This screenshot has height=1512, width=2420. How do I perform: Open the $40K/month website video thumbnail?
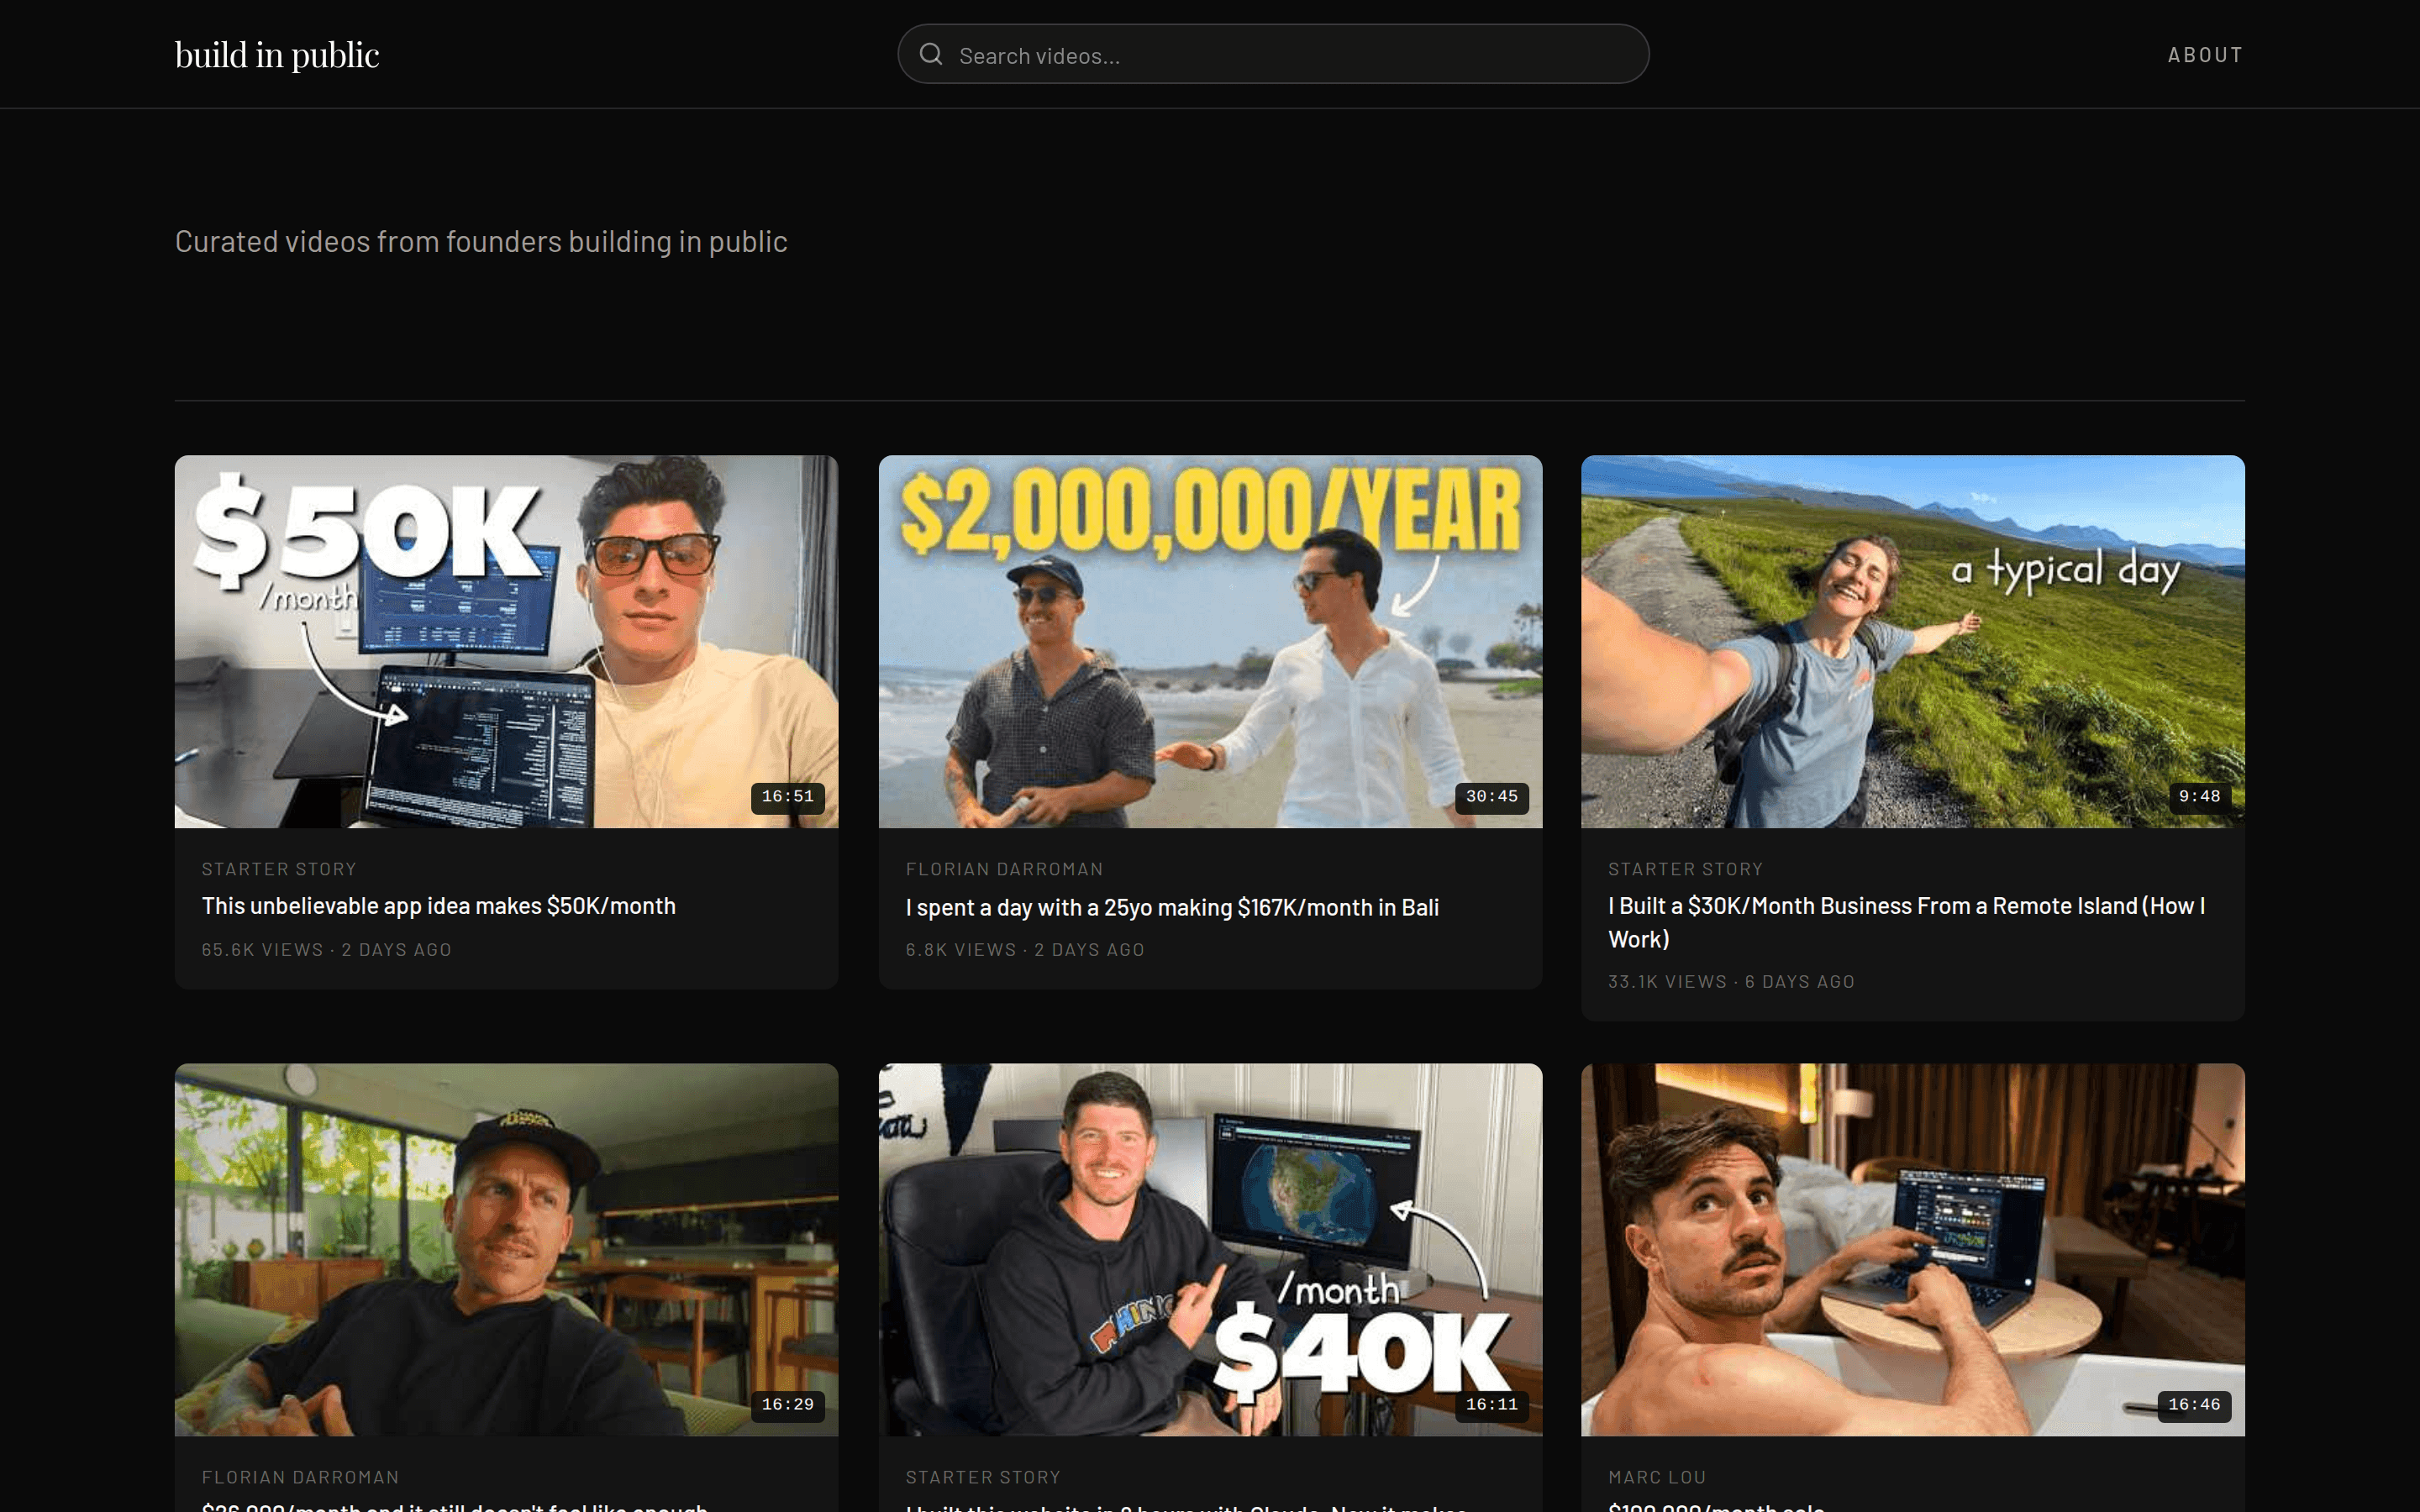point(1210,1249)
